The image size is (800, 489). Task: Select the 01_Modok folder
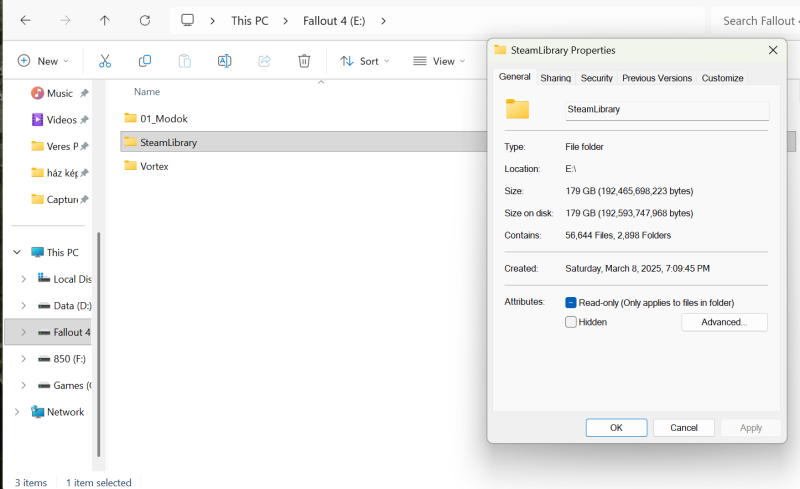[156, 118]
